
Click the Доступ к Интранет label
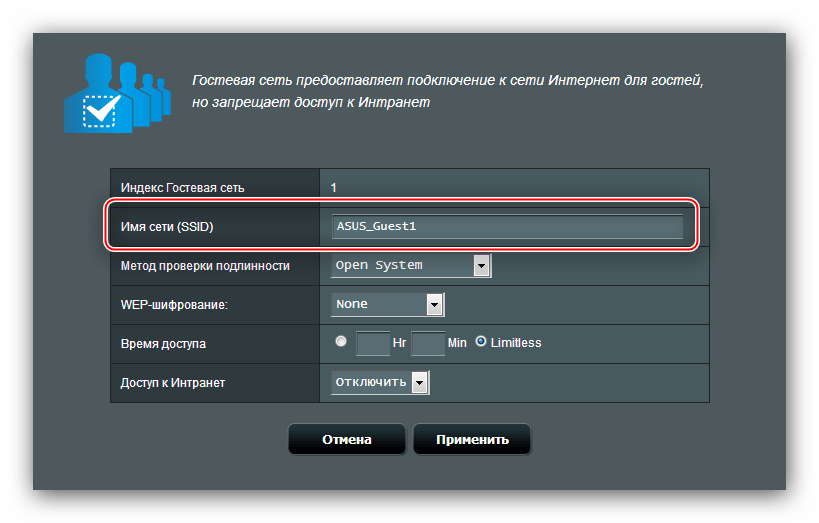pos(173,383)
